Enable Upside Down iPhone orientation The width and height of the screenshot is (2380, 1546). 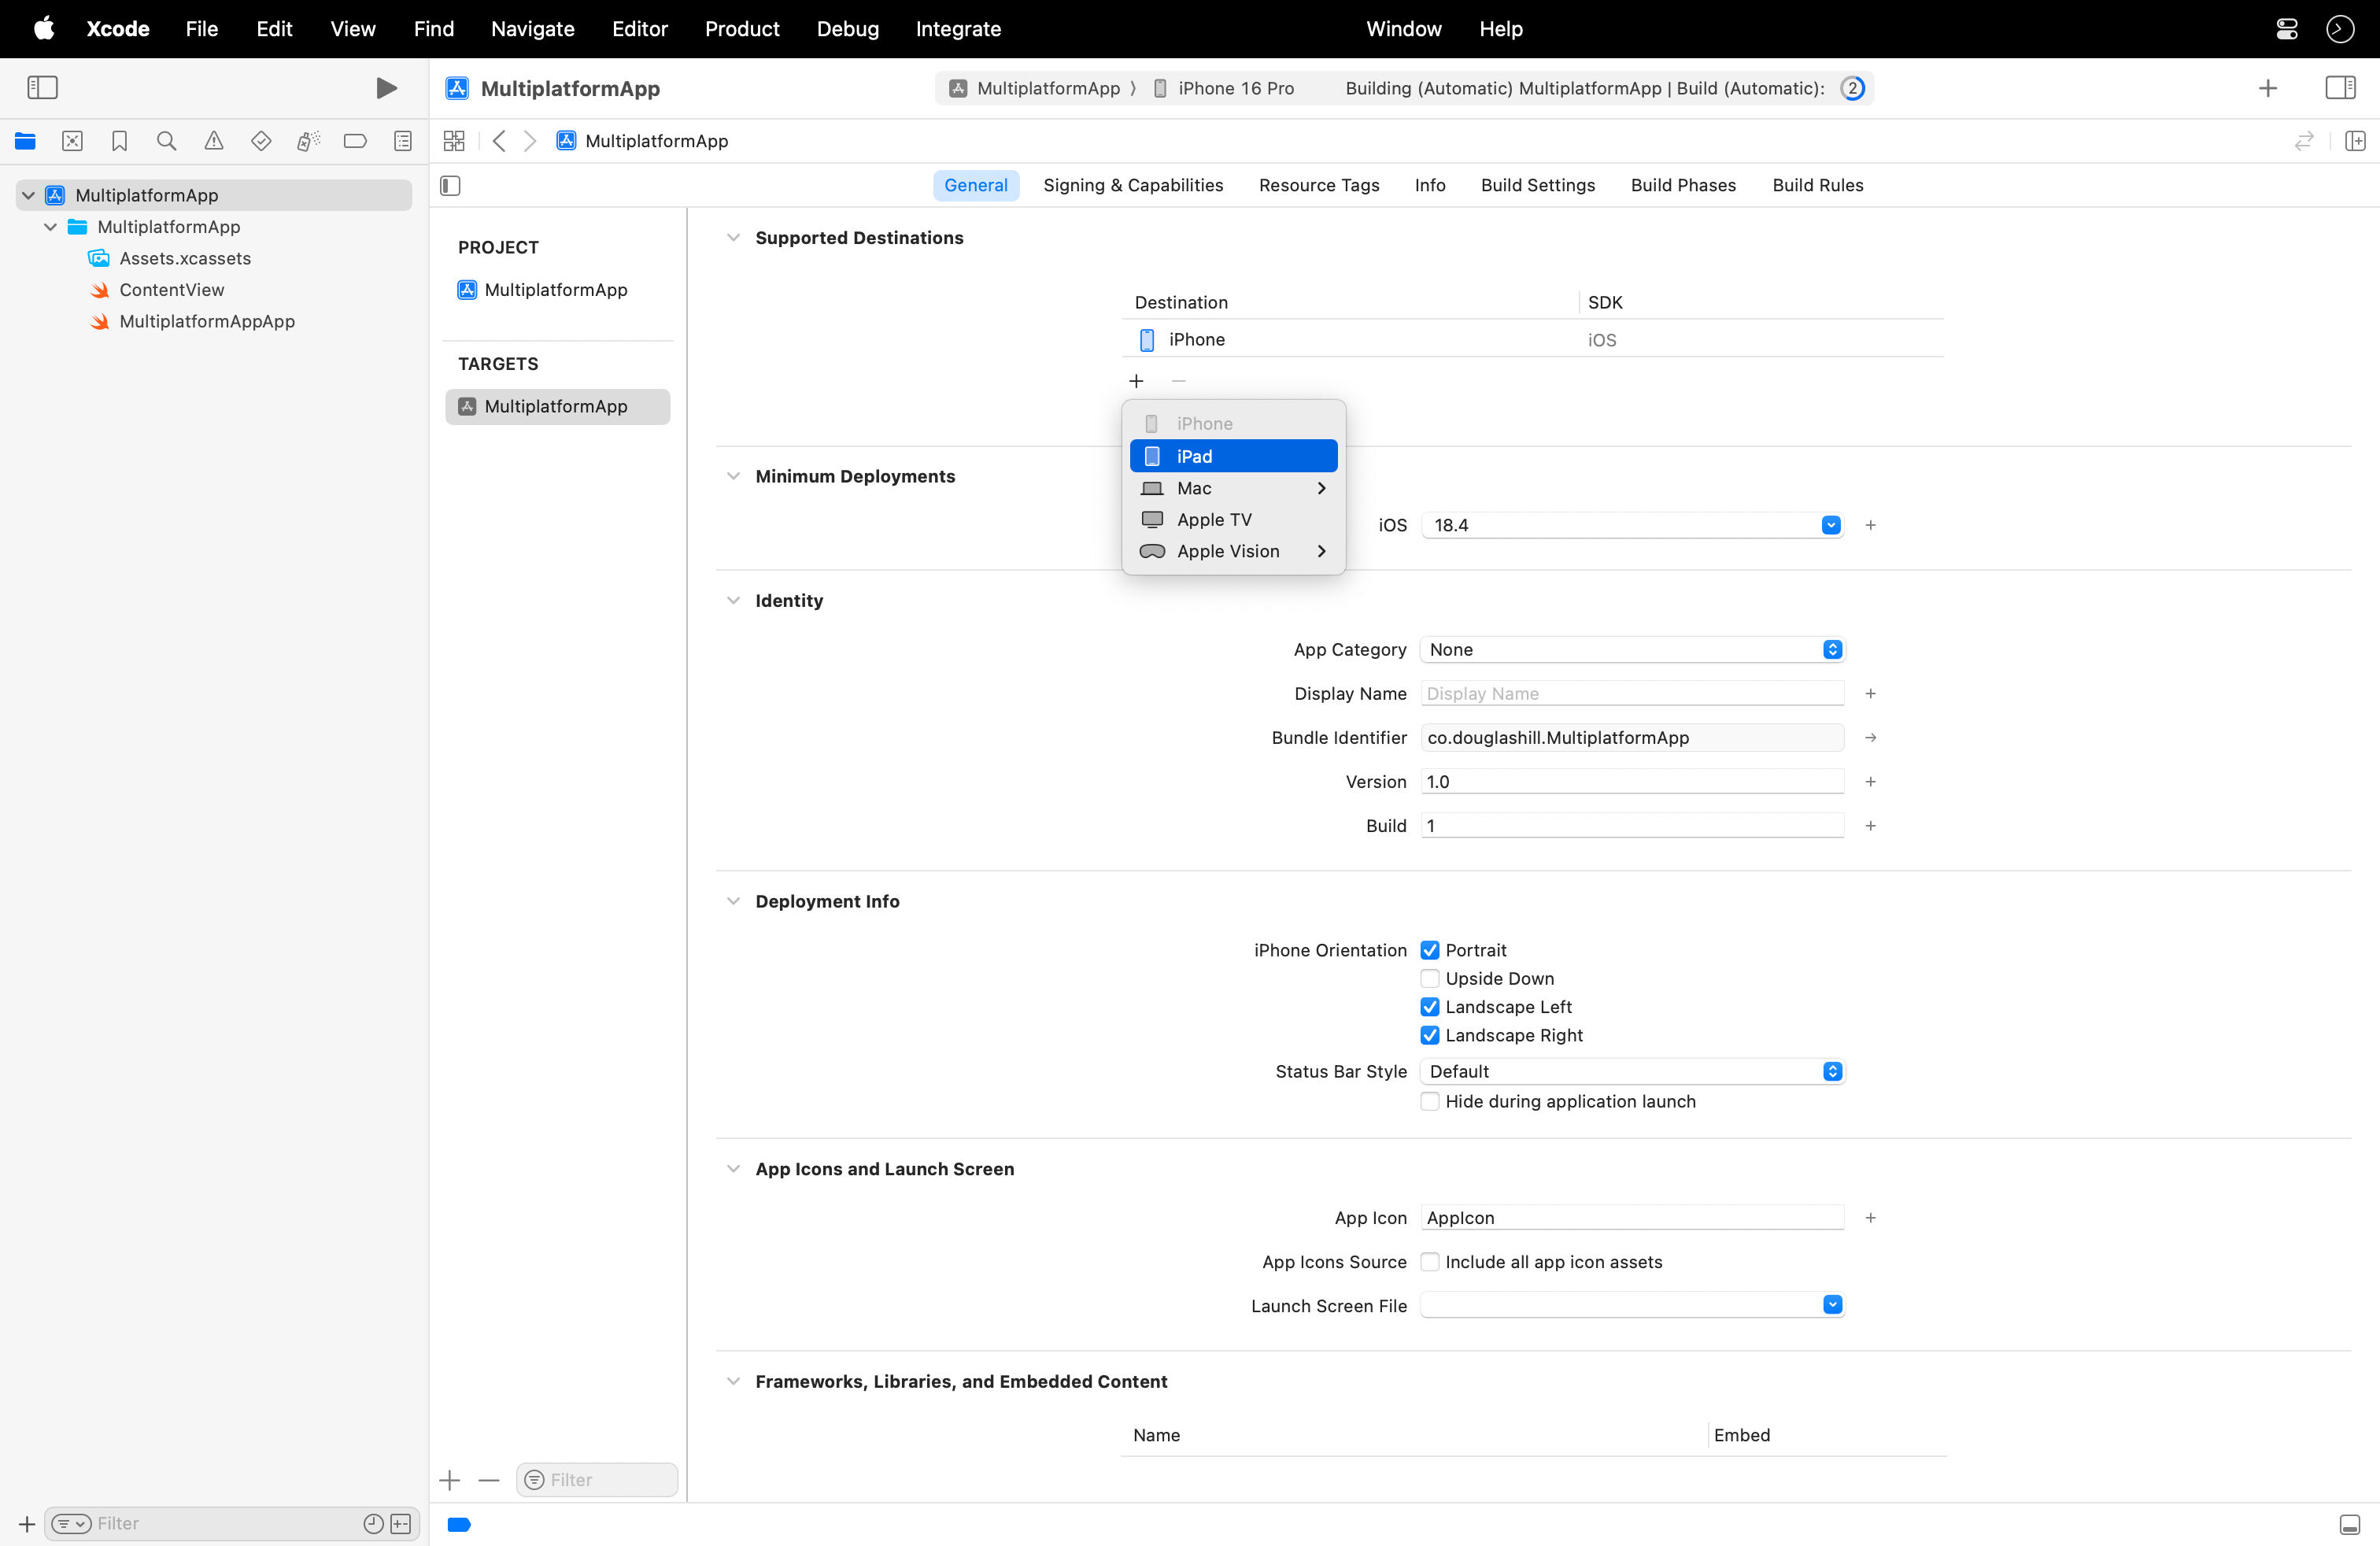coord(1430,978)
